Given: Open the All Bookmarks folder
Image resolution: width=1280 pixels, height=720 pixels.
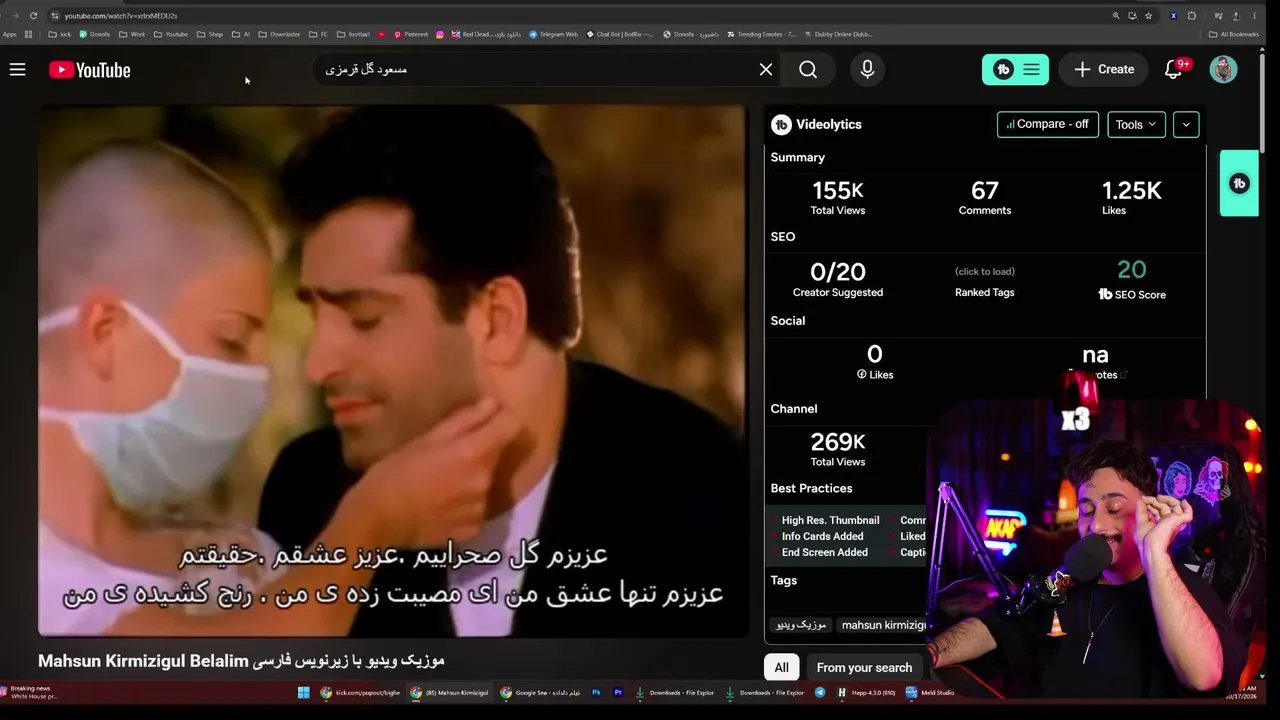Looking at the screenshot, I should pyautogui.click(x=1234, y=34).
